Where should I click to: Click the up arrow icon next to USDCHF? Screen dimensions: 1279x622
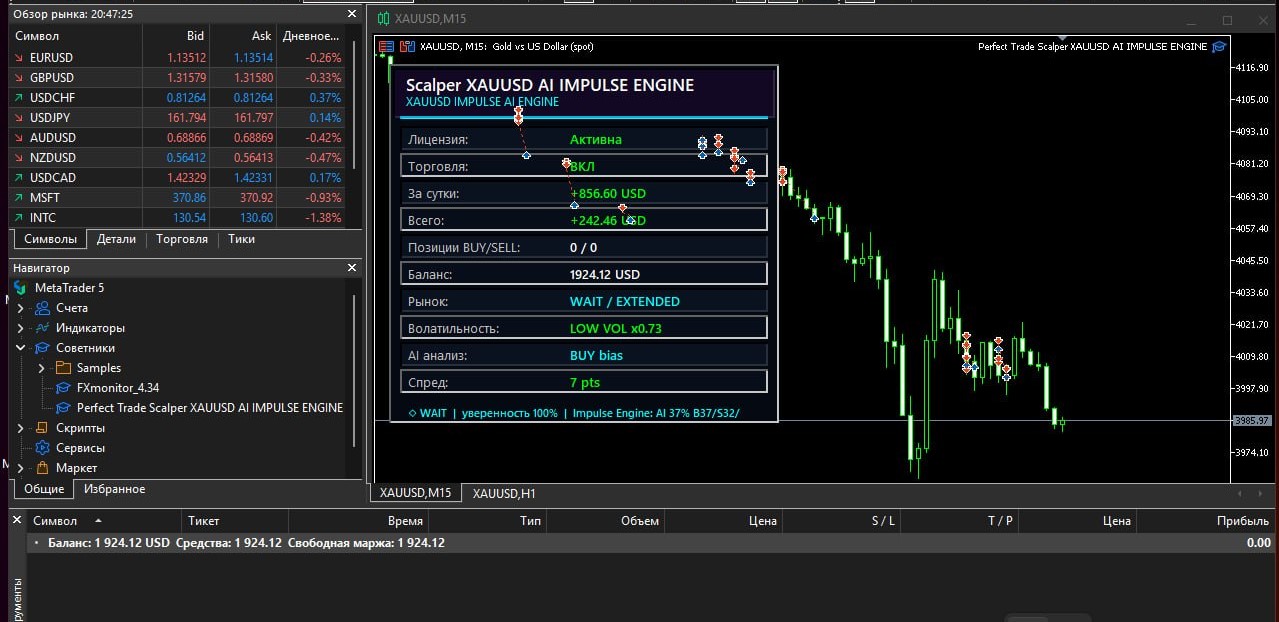19,98
